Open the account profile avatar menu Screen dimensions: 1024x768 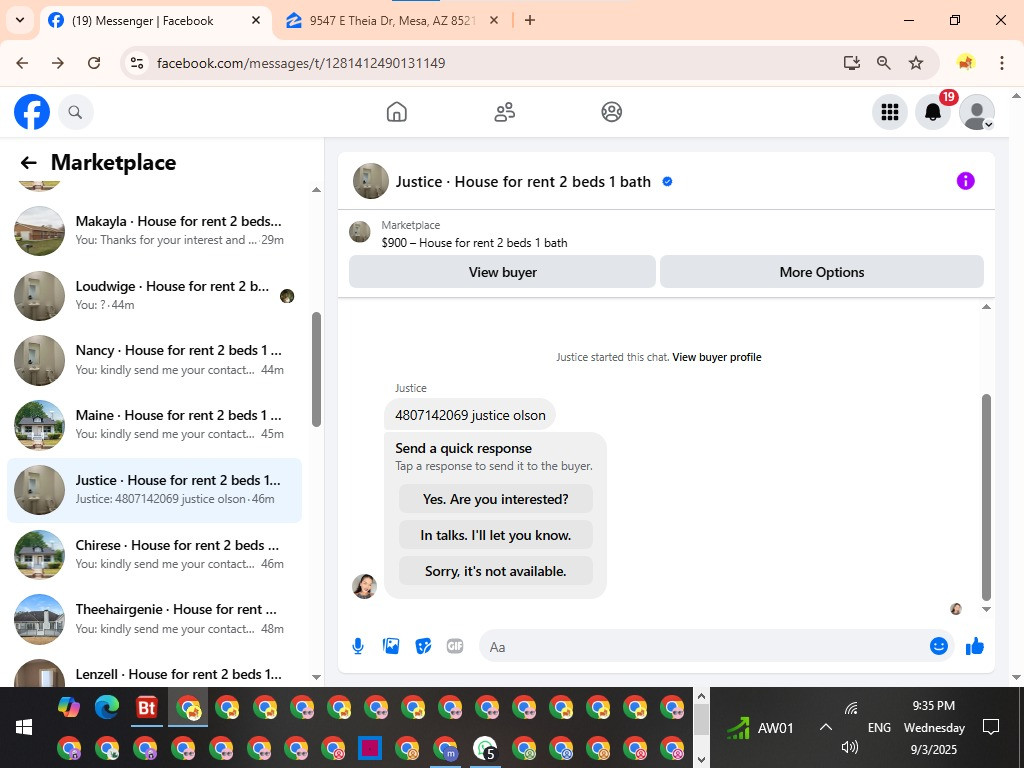(976, 112)
